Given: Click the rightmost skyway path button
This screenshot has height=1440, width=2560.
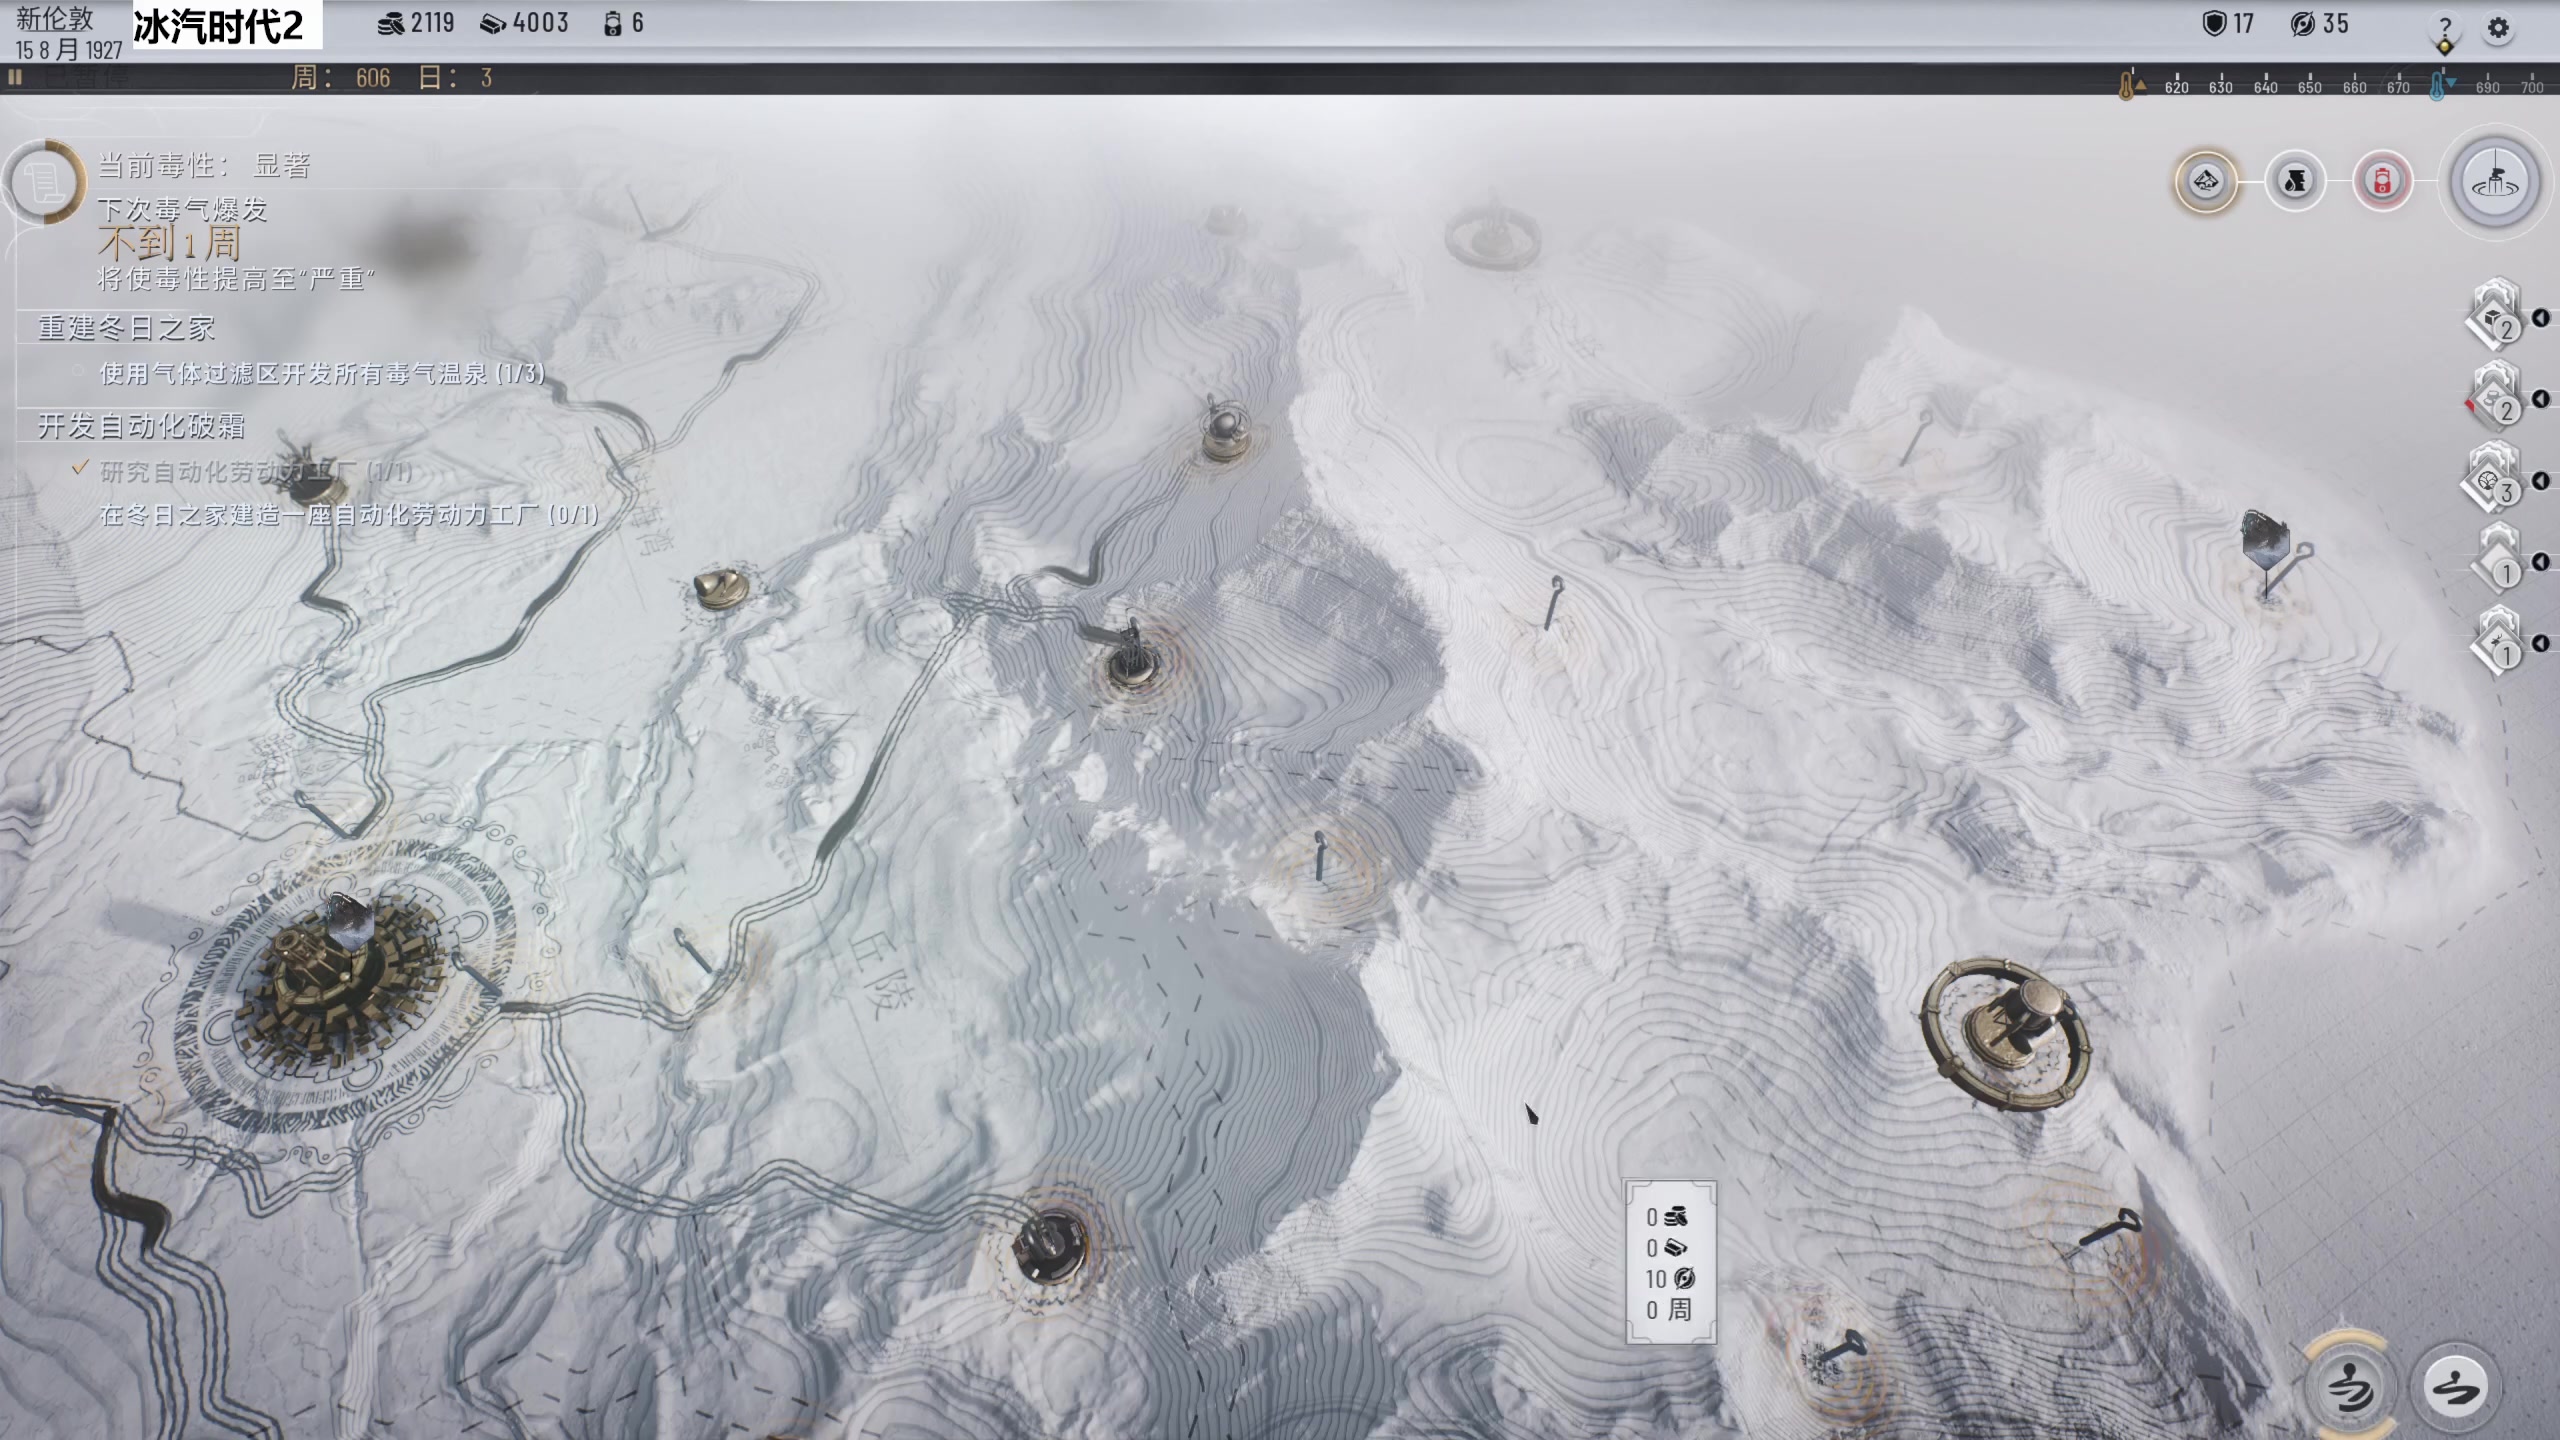Looking at the screenshot, I should click(x=2455, y=1388).
